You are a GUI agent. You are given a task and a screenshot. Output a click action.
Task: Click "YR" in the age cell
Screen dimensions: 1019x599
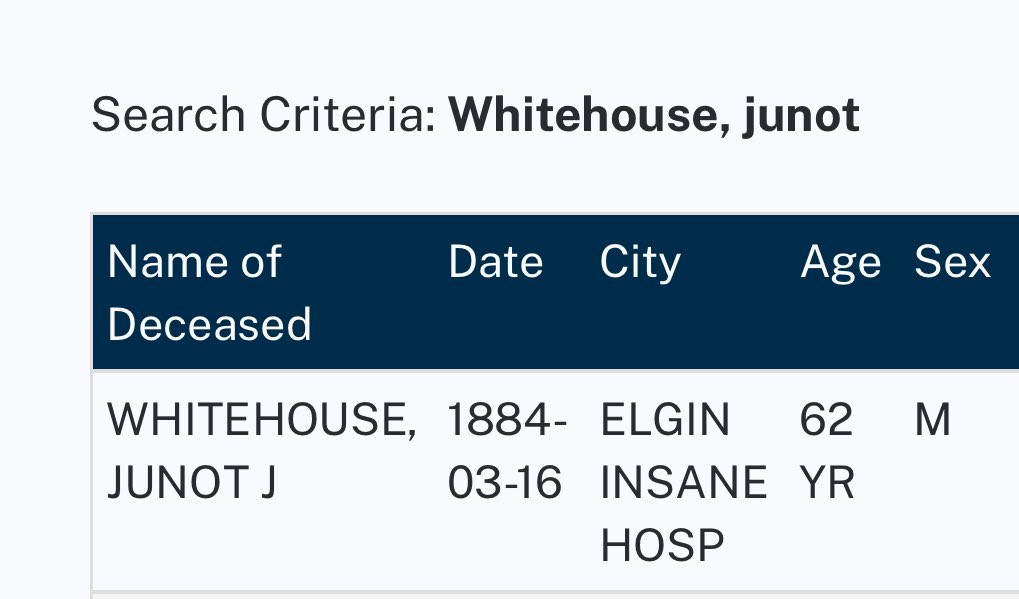click(827, 483)
